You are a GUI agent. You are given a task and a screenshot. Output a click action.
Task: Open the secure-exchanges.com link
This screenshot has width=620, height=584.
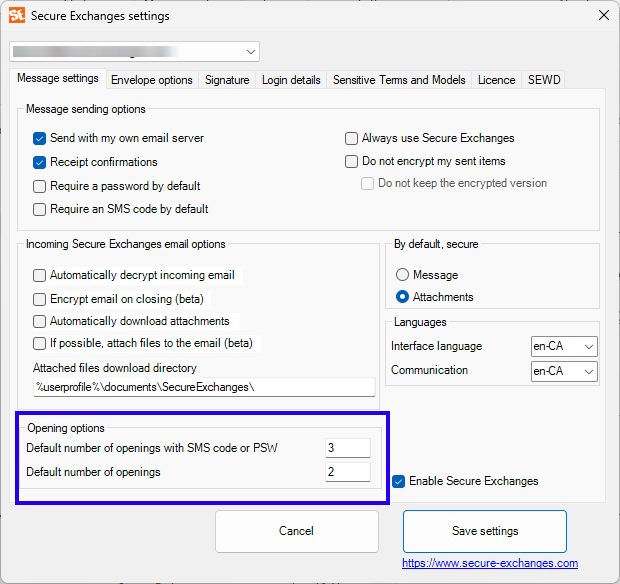point(490,563)
